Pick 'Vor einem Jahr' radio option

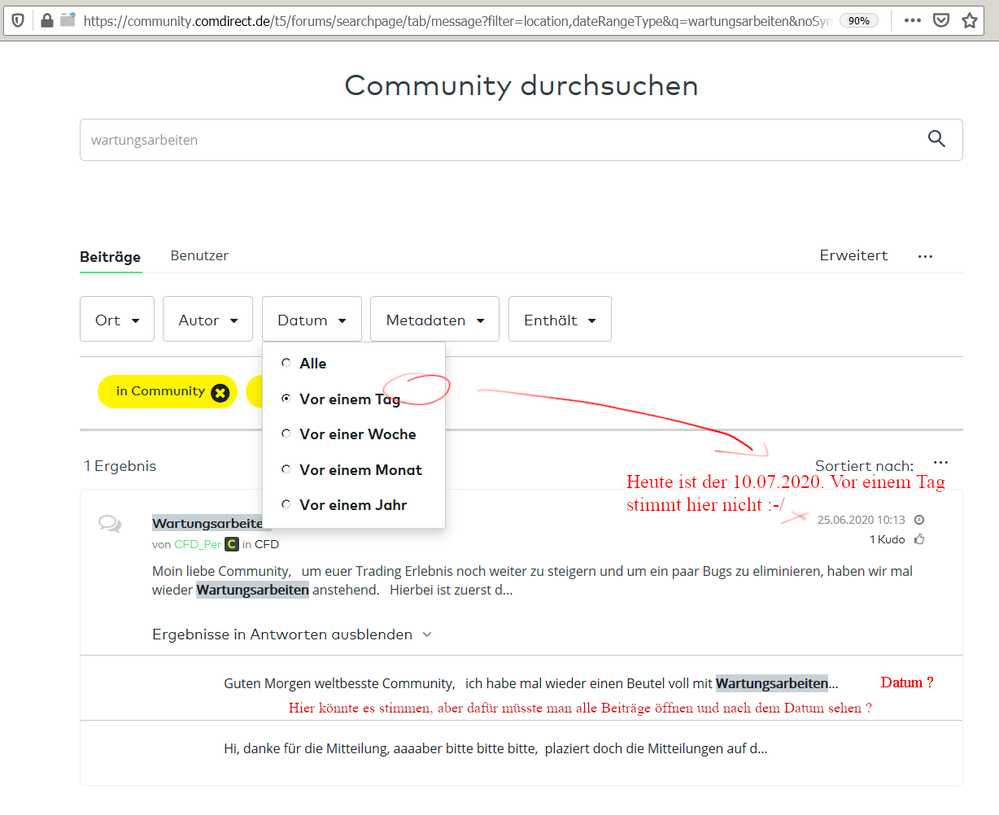point(286,505)
